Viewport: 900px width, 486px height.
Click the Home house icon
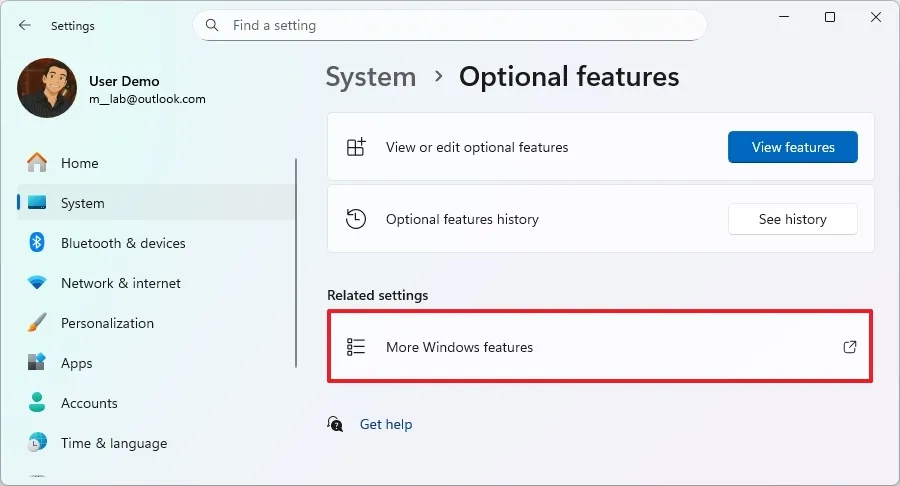[x=37, y=163]
